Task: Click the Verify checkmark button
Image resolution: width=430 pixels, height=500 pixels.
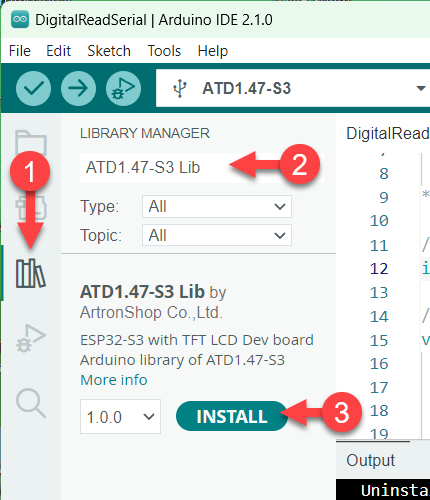Action: click(x=33, y=88)
